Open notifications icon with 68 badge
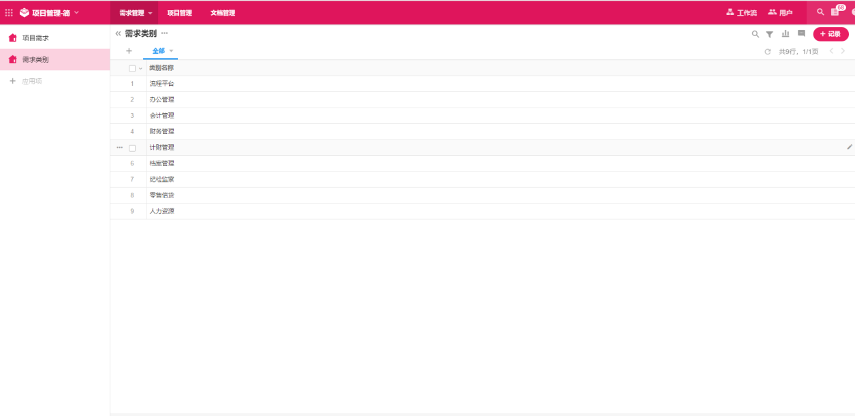Viewport: 856px width, 416px height. [835, 11]
